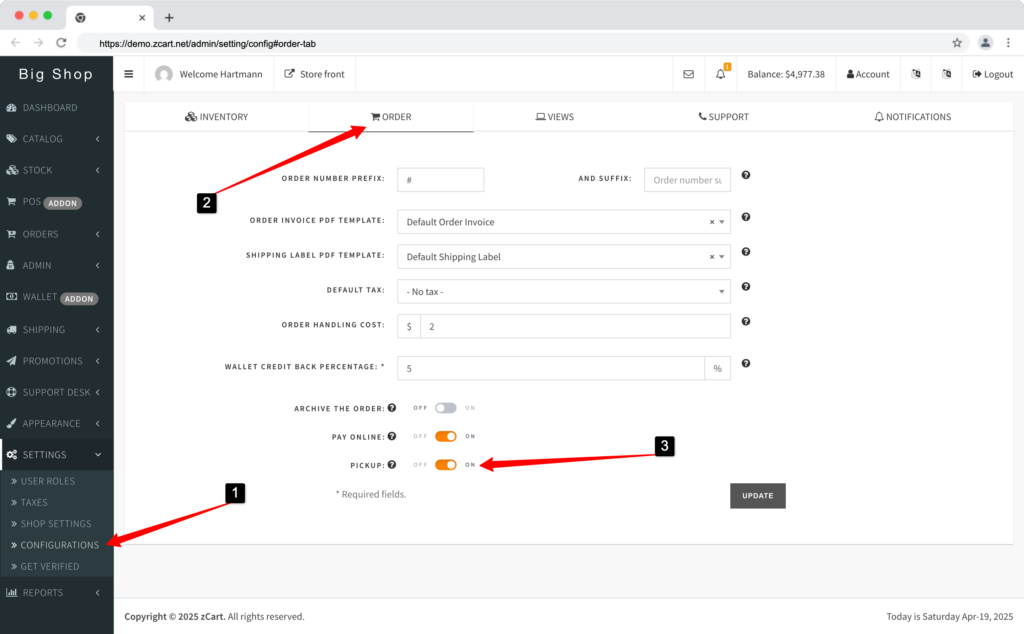
Task: Switch to the Inventory tab
Action: tap(216, 116)
